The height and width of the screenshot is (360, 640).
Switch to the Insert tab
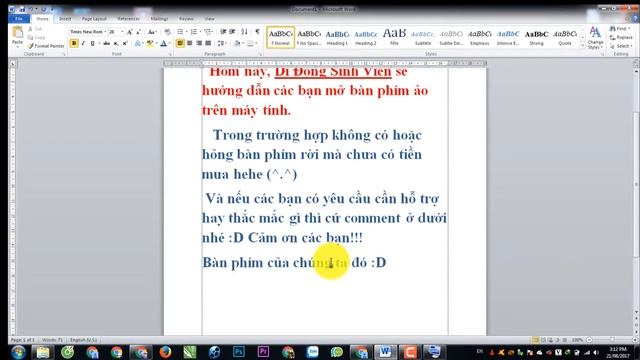65,19
